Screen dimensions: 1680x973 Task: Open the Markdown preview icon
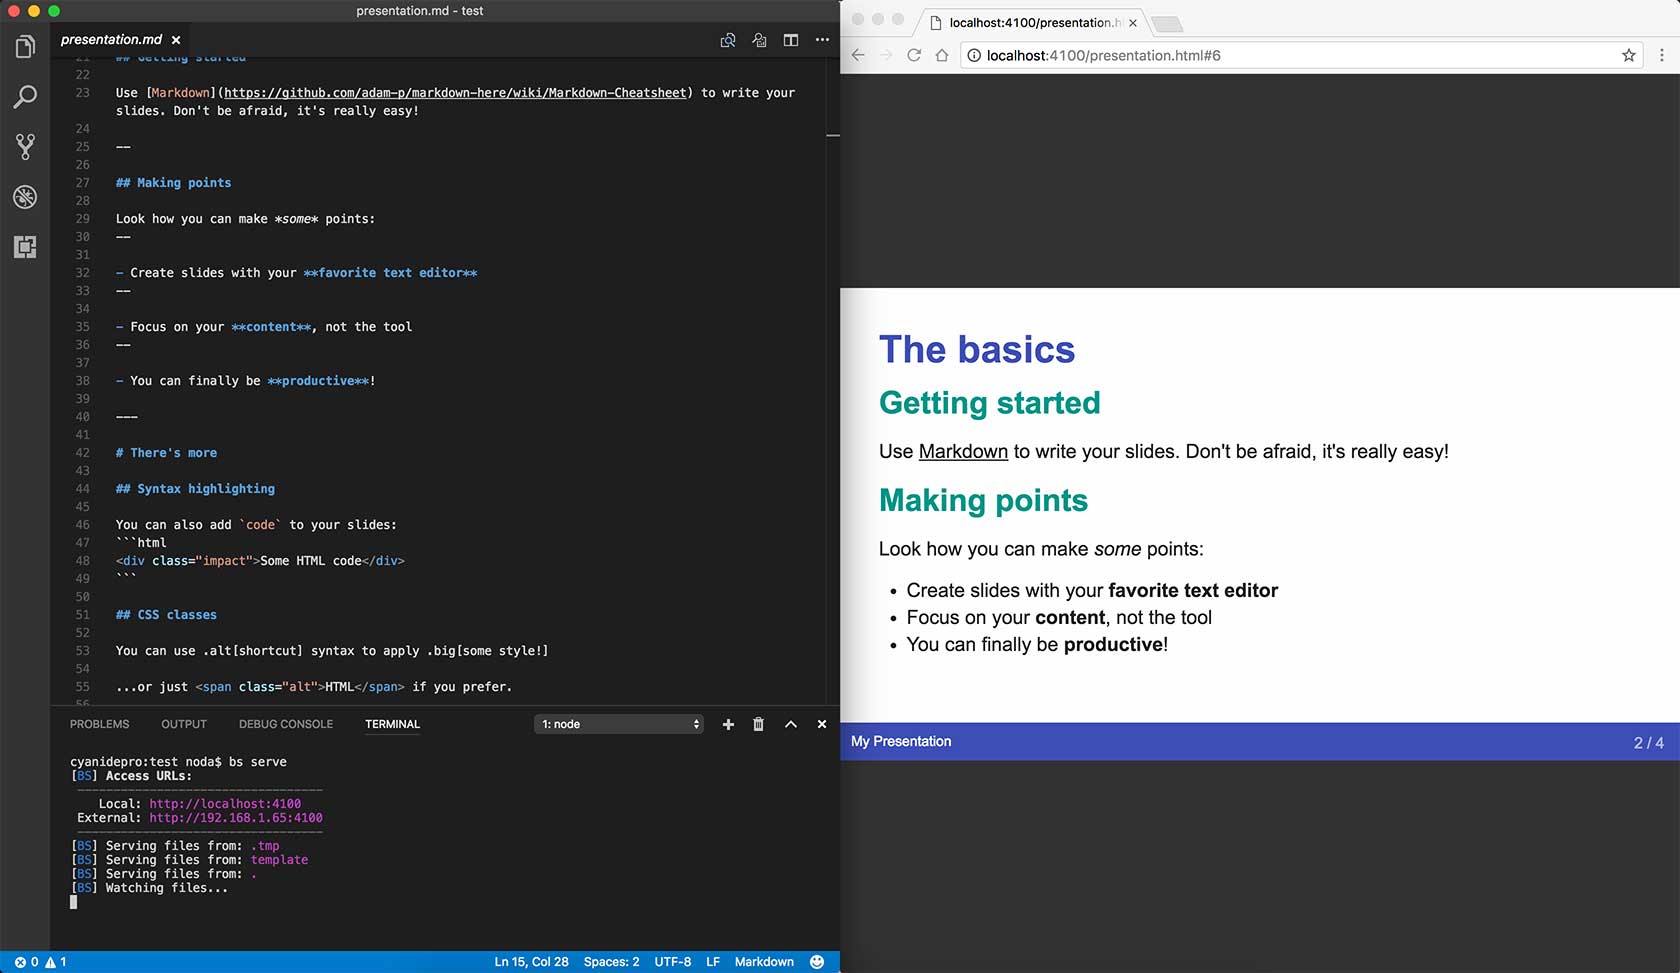click(x=728, y=40)
